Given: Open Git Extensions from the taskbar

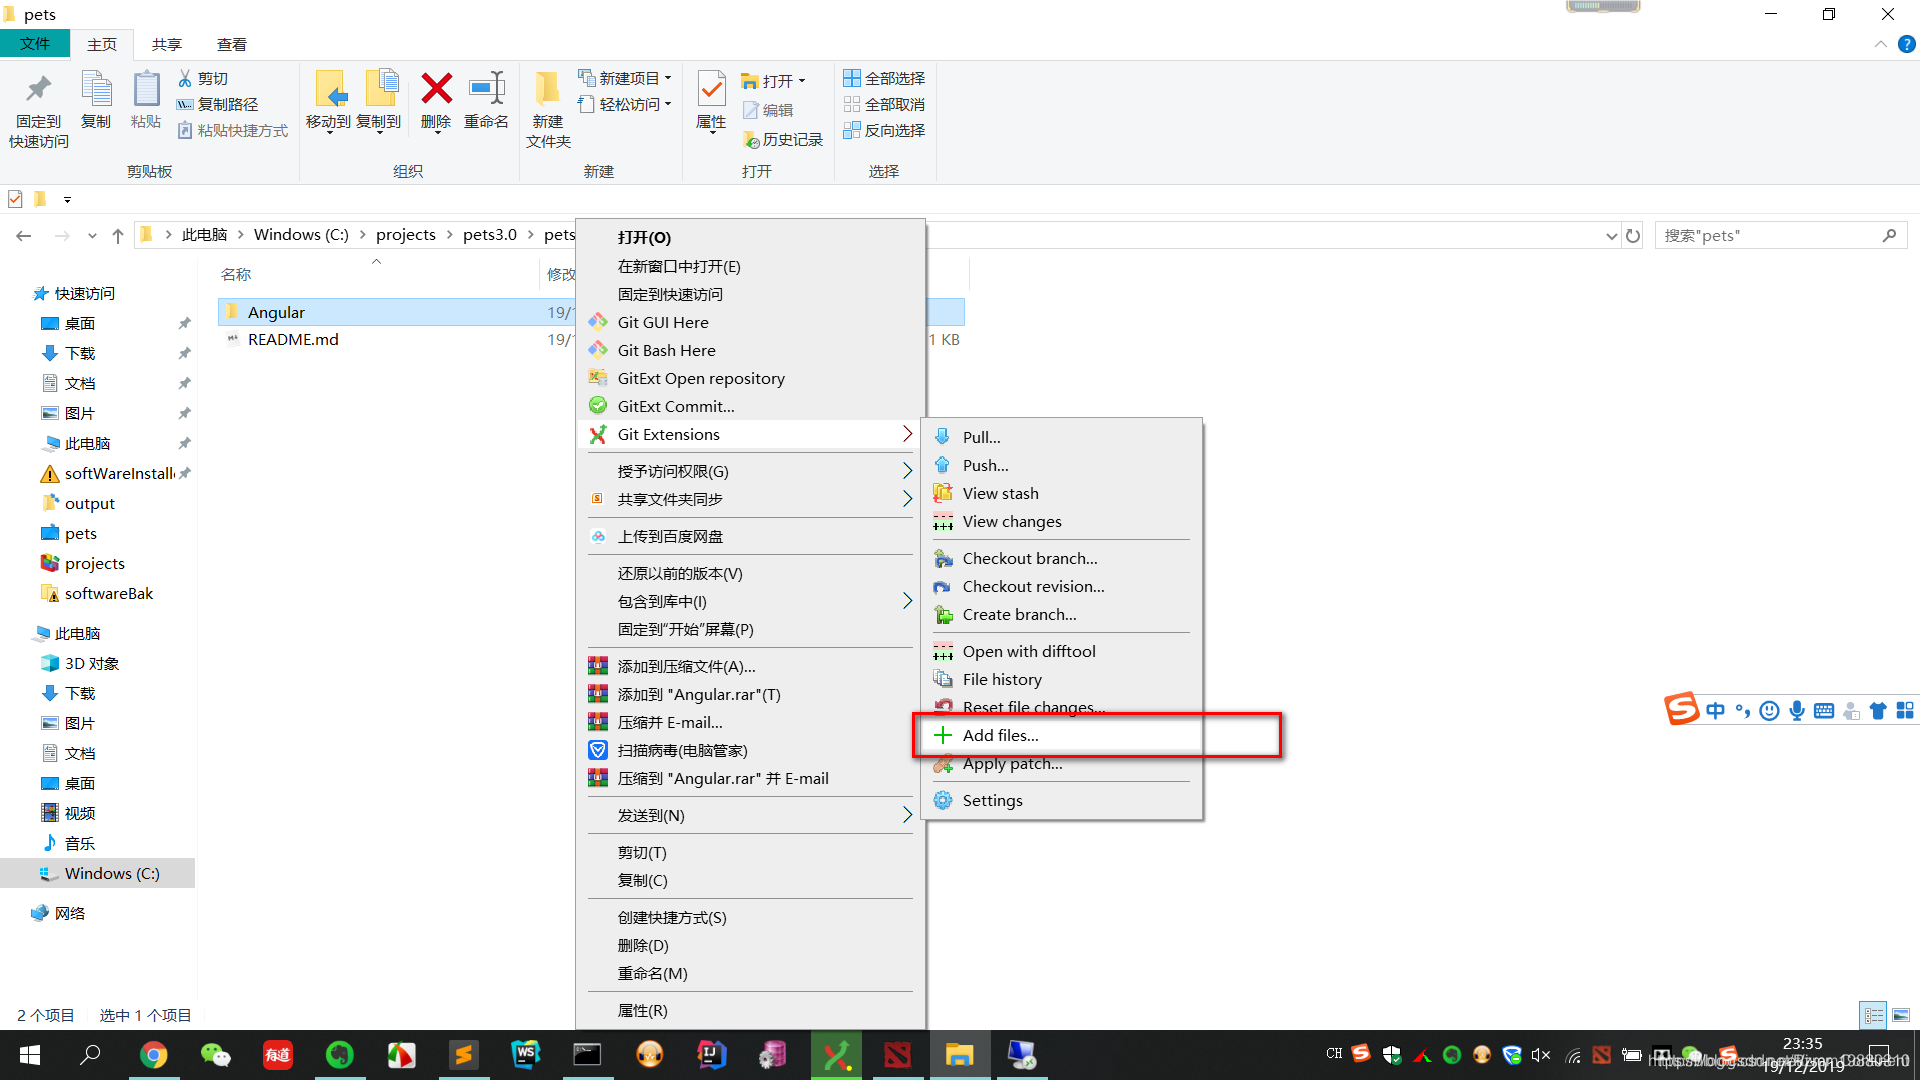Looking at the screenshot, I should click(x=837, y=1055).
